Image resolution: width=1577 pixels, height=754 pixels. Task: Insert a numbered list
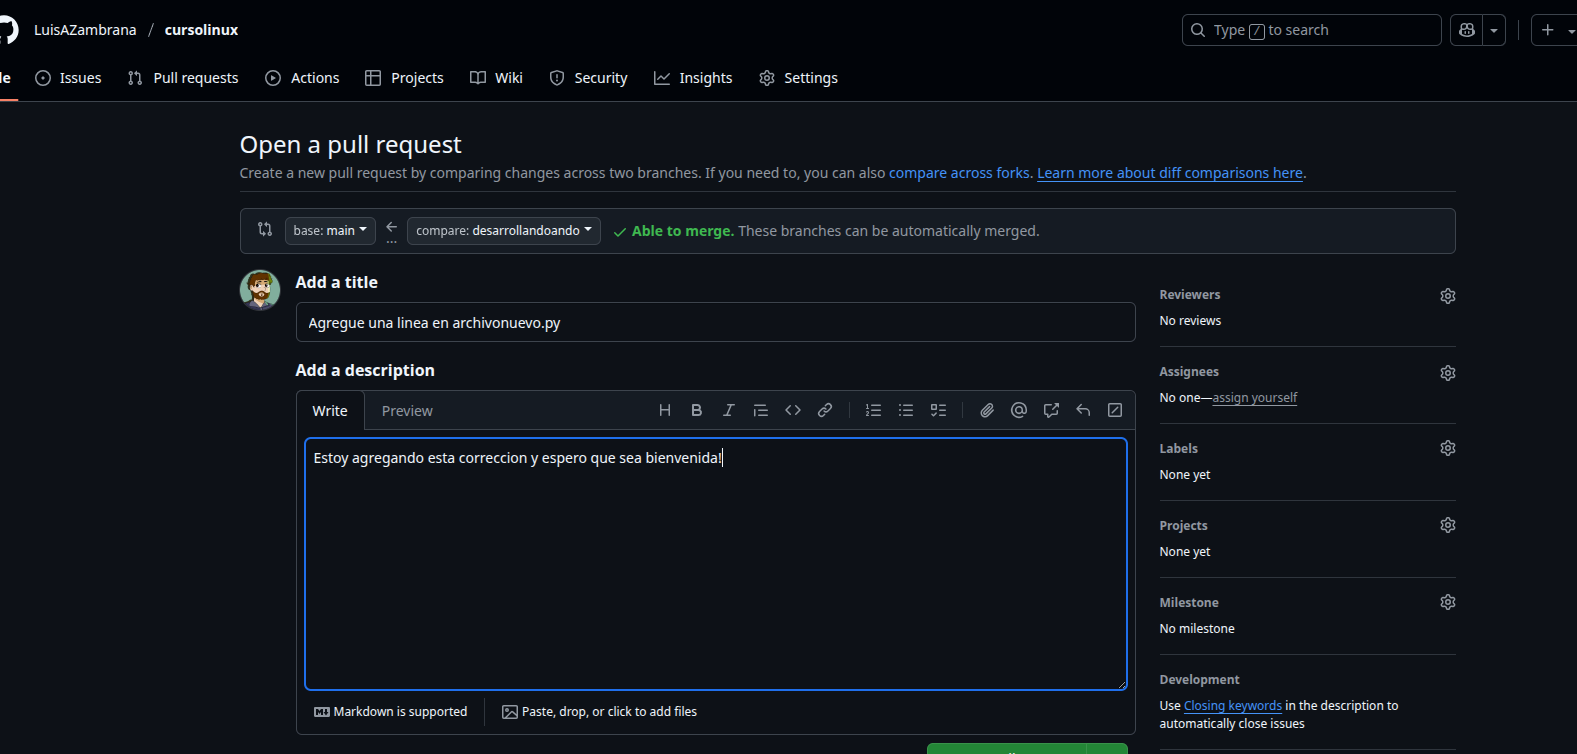tap(873, 410)
